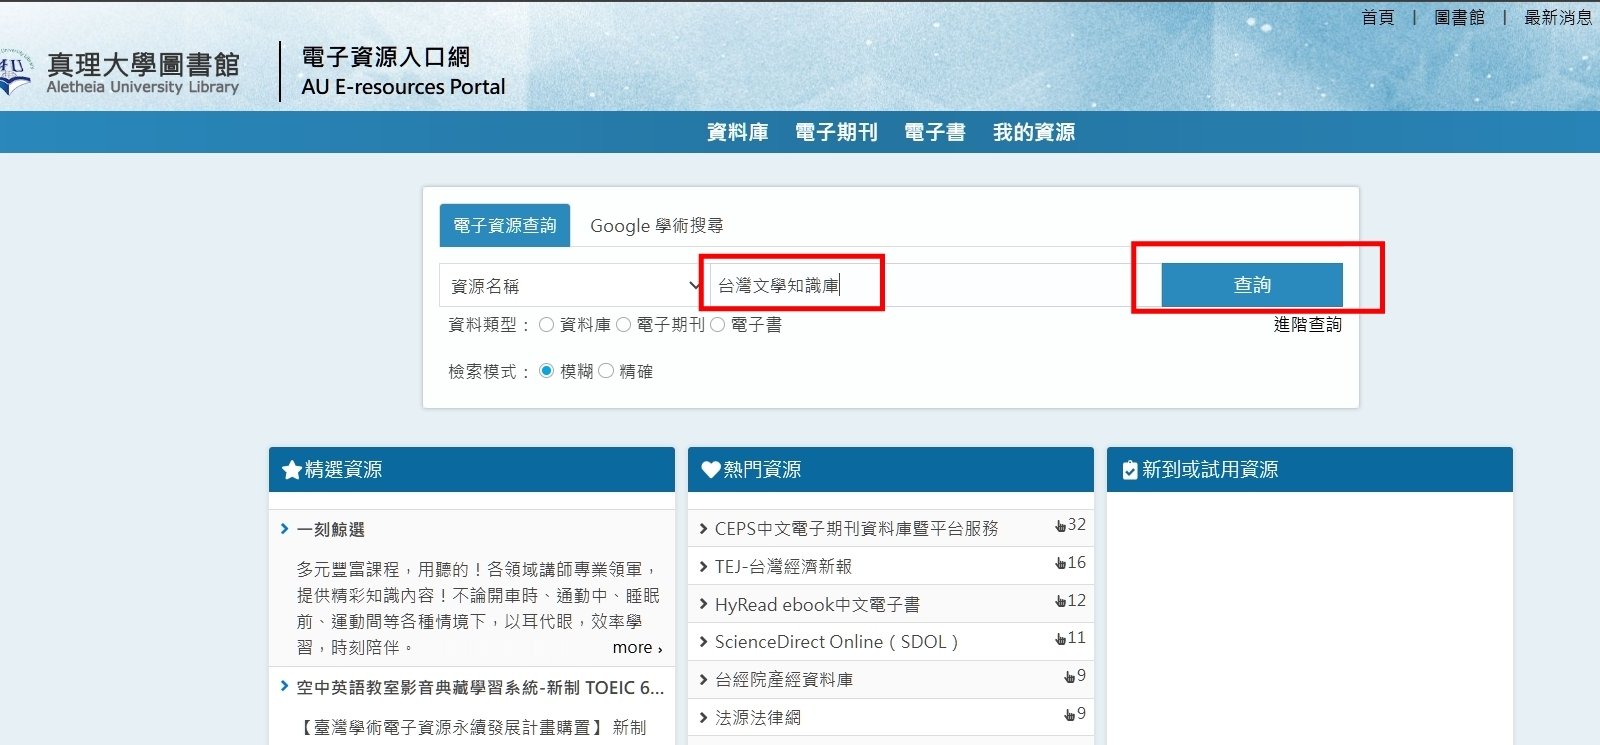1600x745 pixels.
Task: Click the hand icon on 台經院產經資料庫 row
Action: click(x=1069, y=677)
